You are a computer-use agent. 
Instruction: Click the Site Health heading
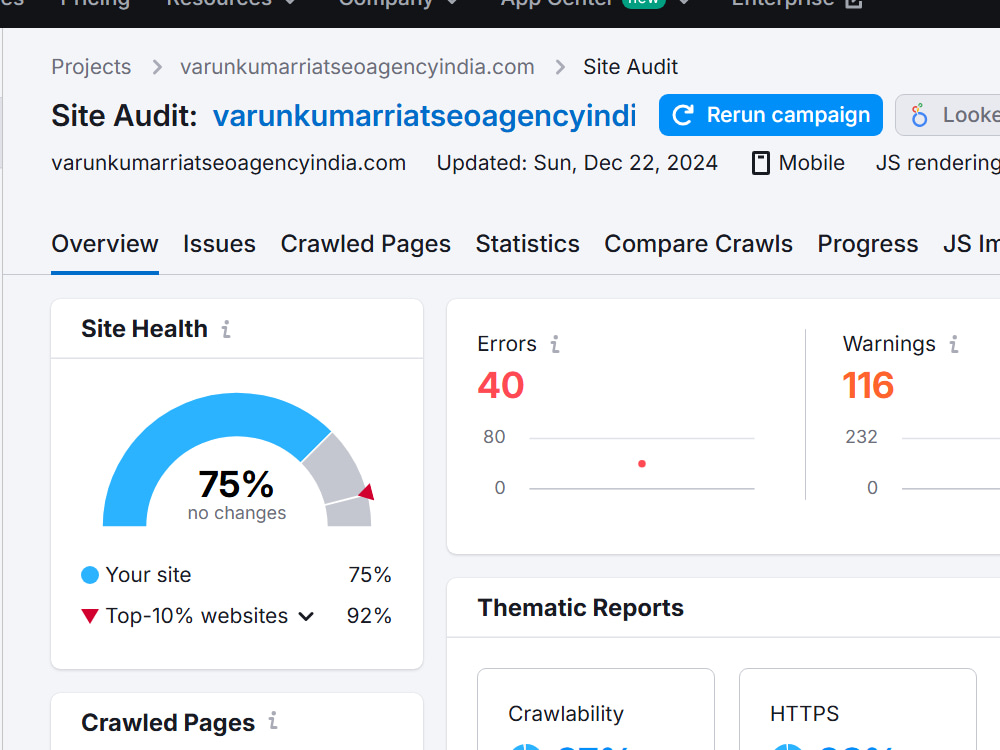click(144, 329)
